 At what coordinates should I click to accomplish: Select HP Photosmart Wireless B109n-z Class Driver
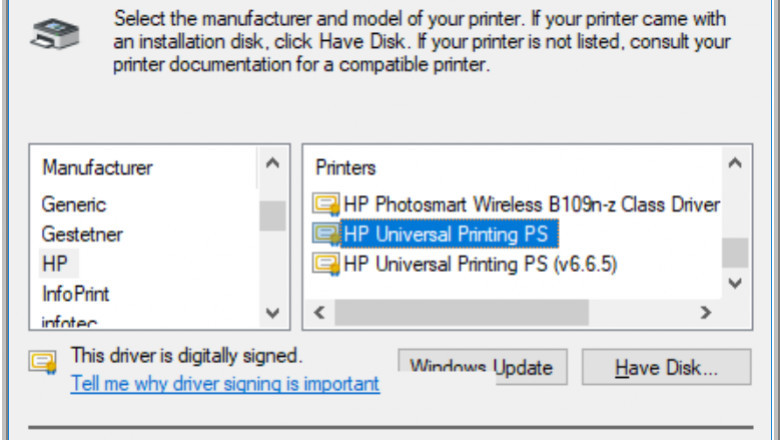[531, 205]
